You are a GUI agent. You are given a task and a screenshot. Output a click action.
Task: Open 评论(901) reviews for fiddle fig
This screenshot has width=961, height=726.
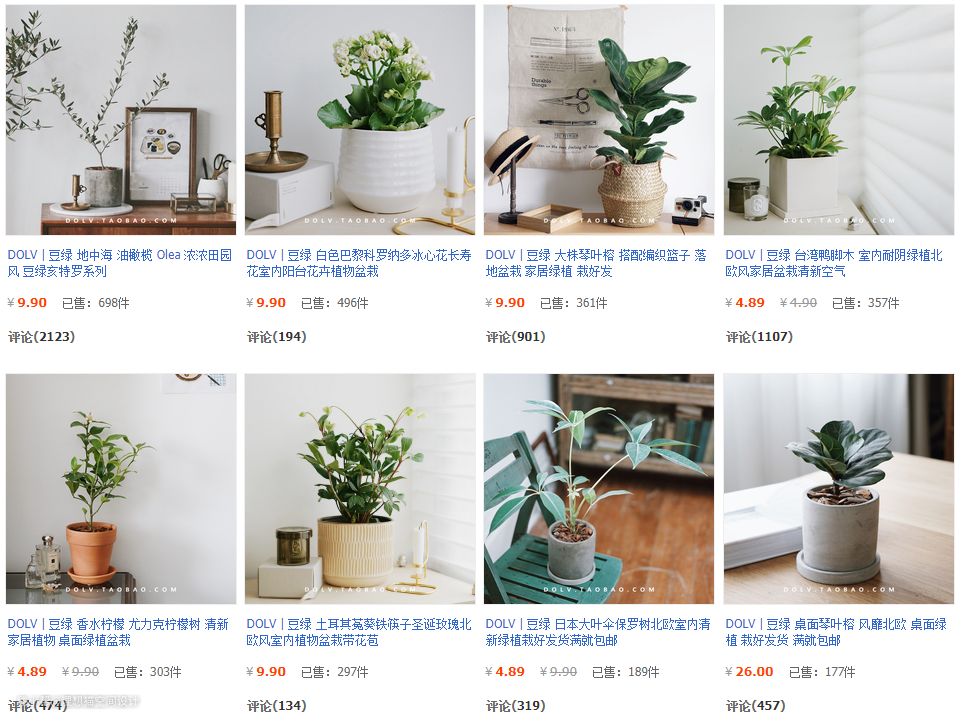click(515, 336)
